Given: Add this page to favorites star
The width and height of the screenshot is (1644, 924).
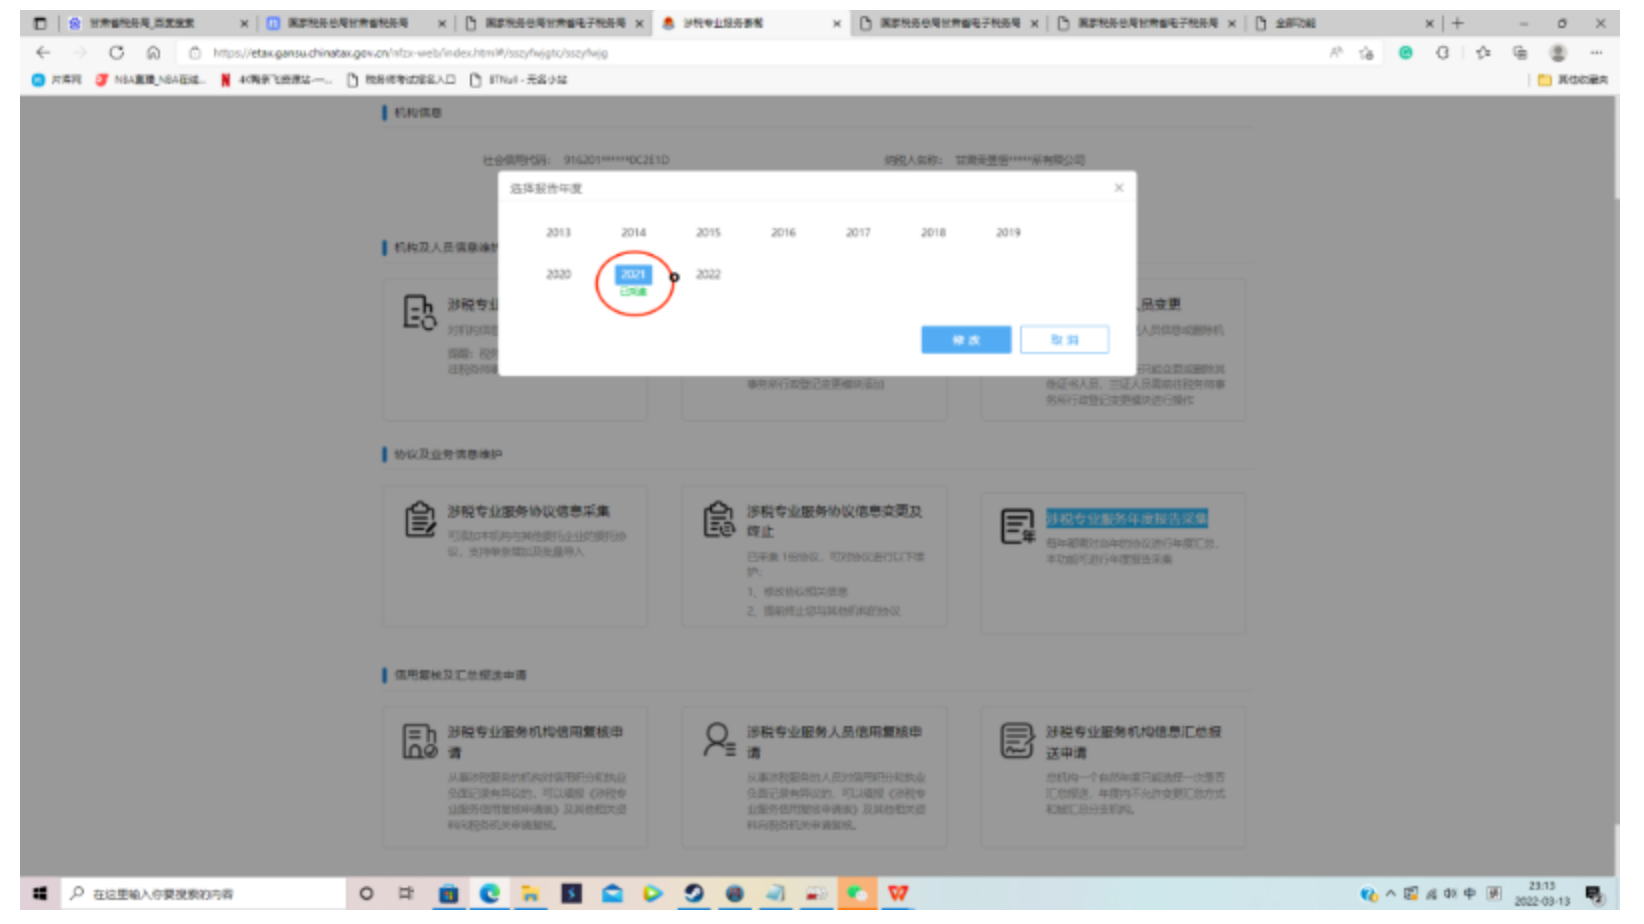Looking at the screenshot, I should coord(1366,52).
